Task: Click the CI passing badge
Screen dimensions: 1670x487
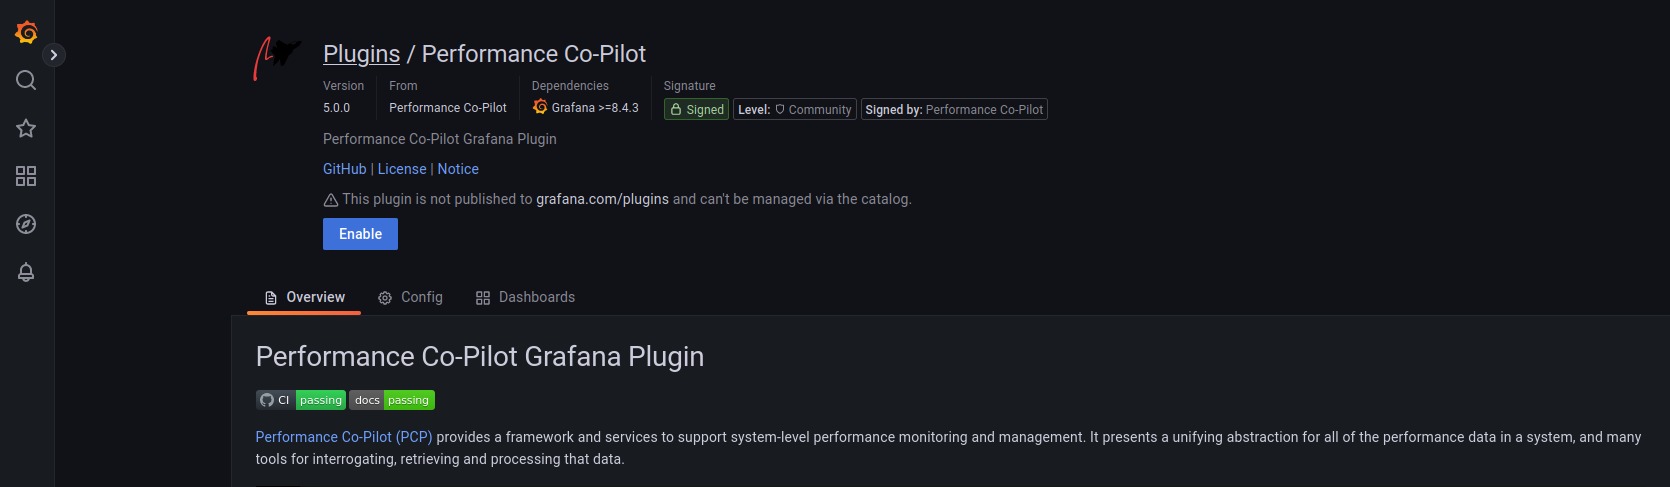Action: point(301,400)
